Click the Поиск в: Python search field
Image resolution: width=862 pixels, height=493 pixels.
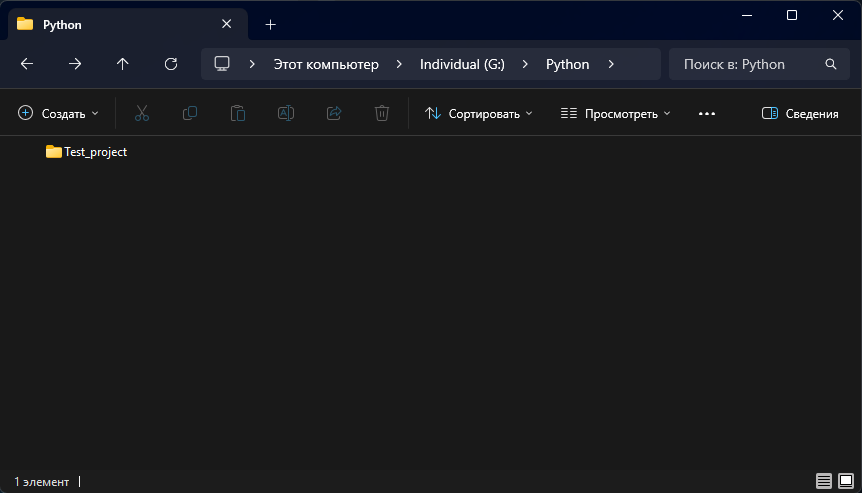coord(759,64)
